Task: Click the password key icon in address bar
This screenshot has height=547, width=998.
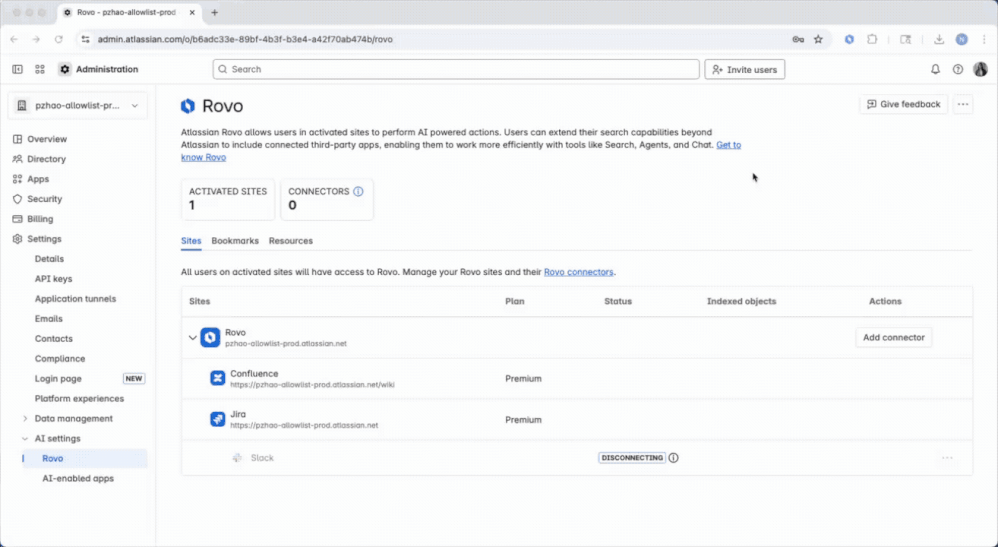Action: click(x=798, y=39)
